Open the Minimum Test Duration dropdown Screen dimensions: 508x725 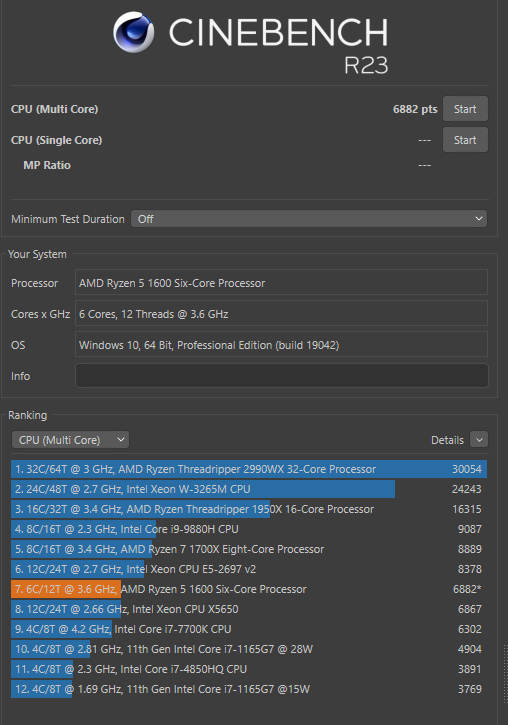point(309,219)
